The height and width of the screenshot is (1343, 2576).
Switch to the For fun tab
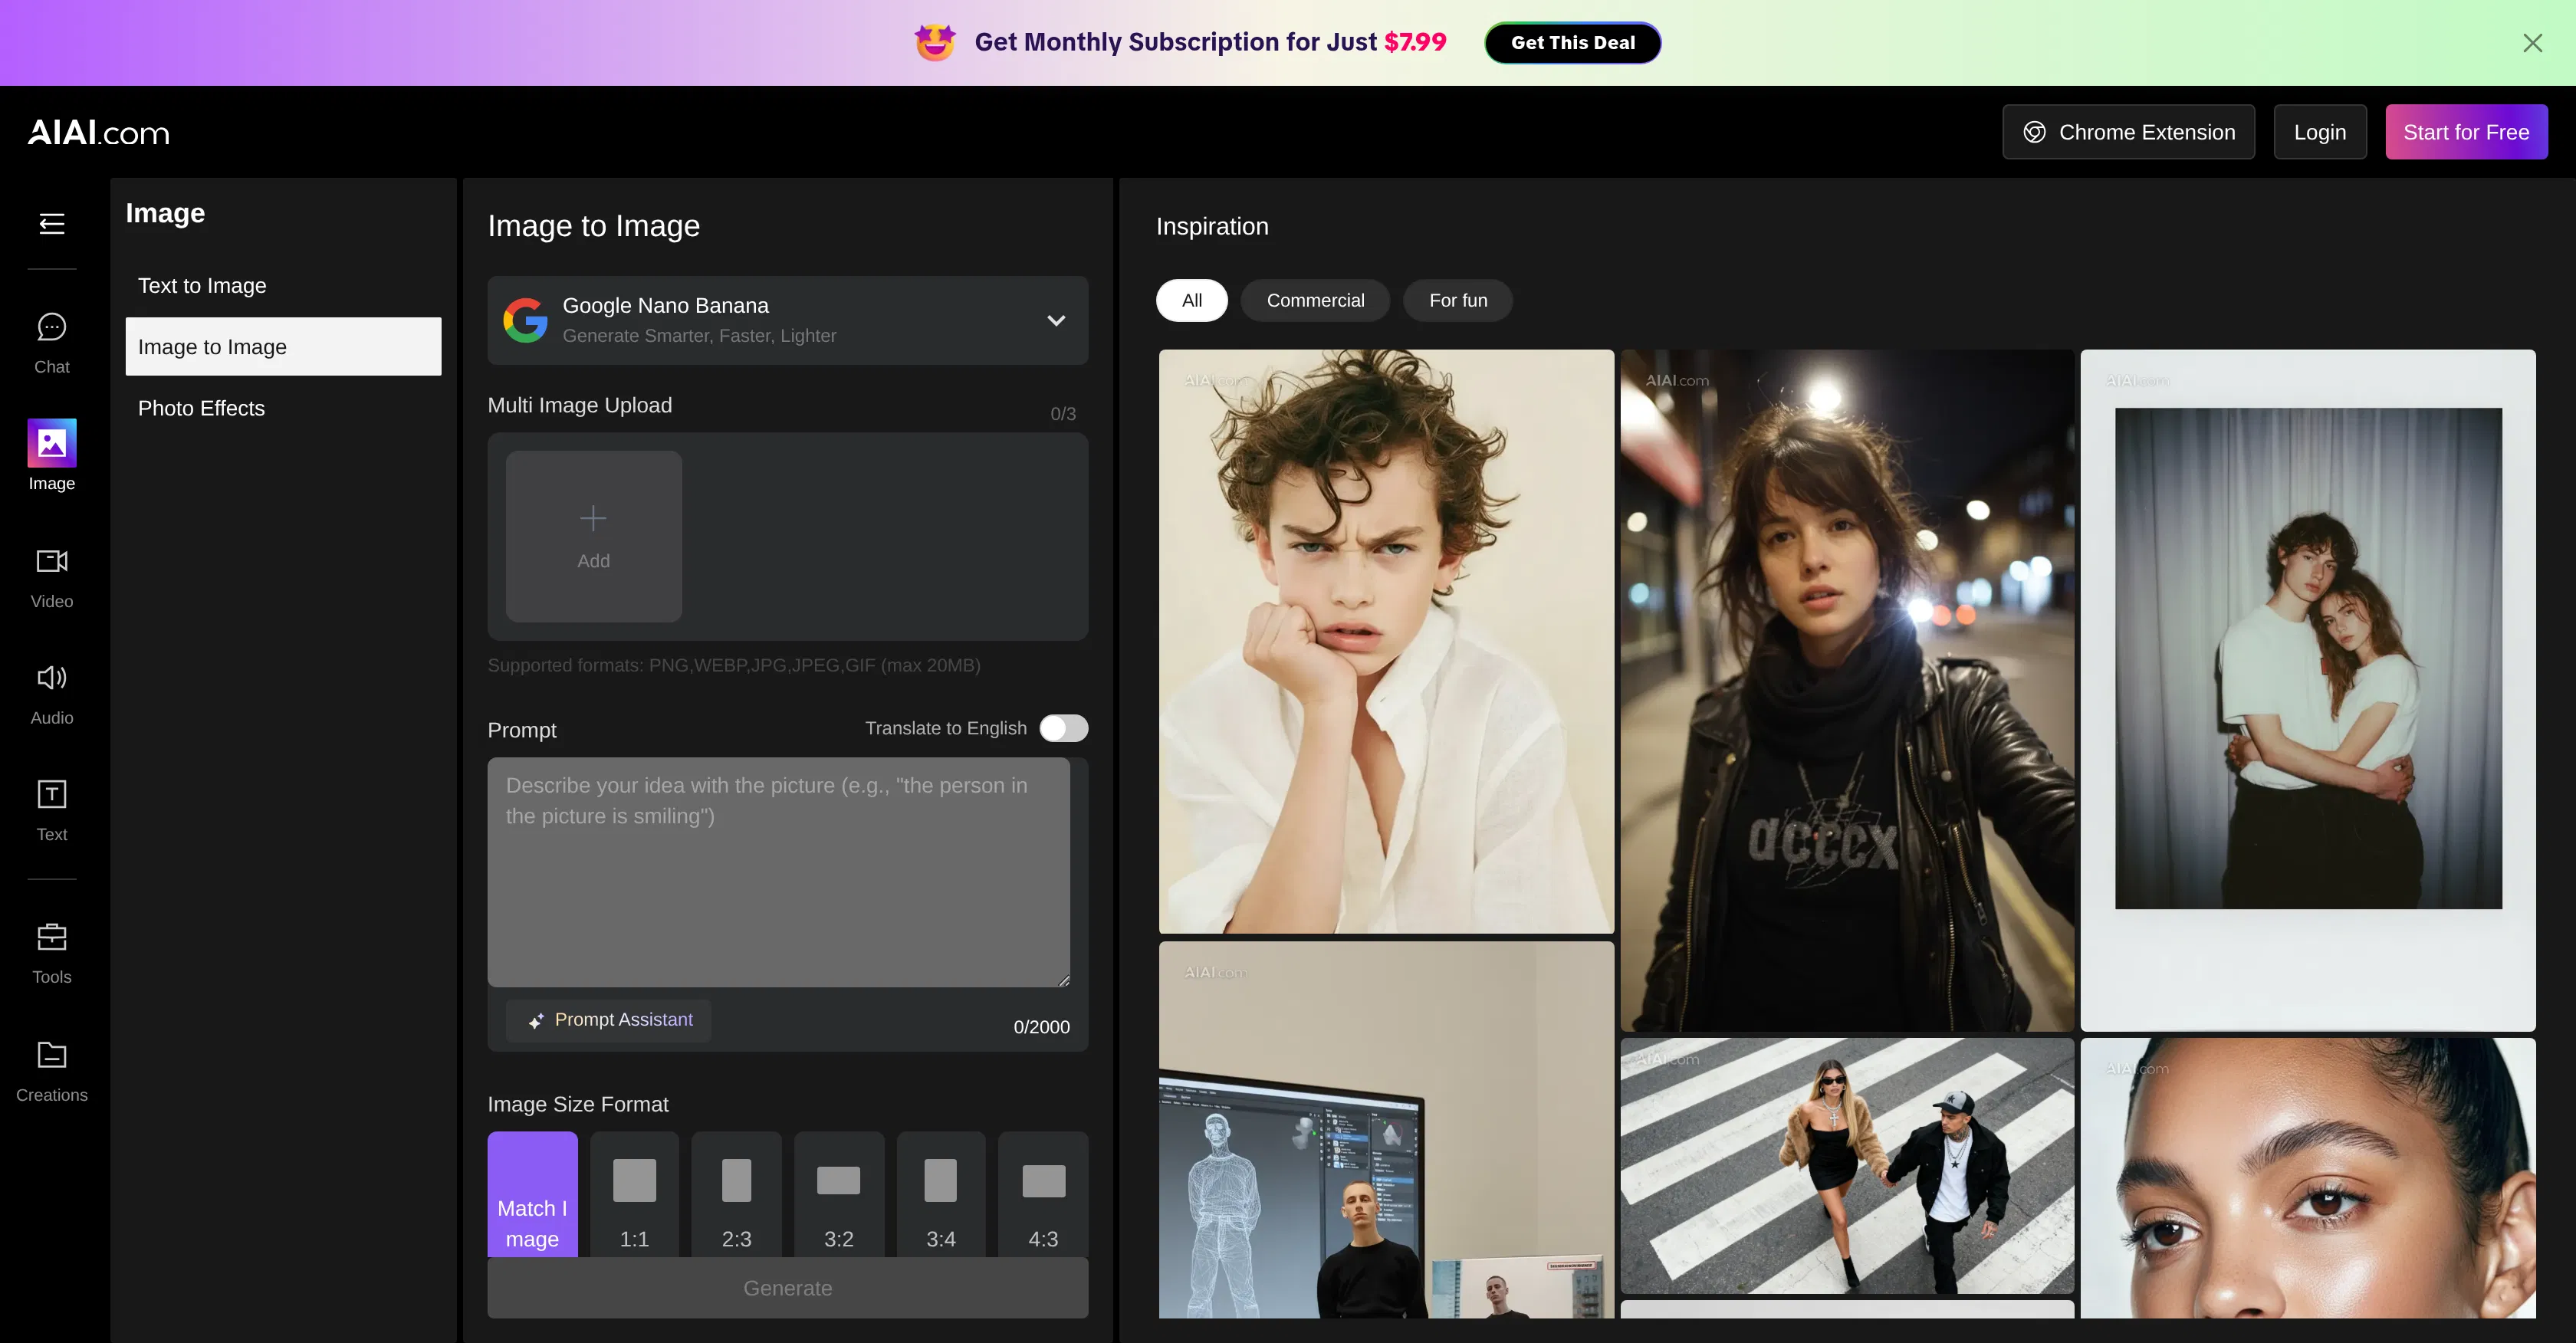(x=1457, y=300)
